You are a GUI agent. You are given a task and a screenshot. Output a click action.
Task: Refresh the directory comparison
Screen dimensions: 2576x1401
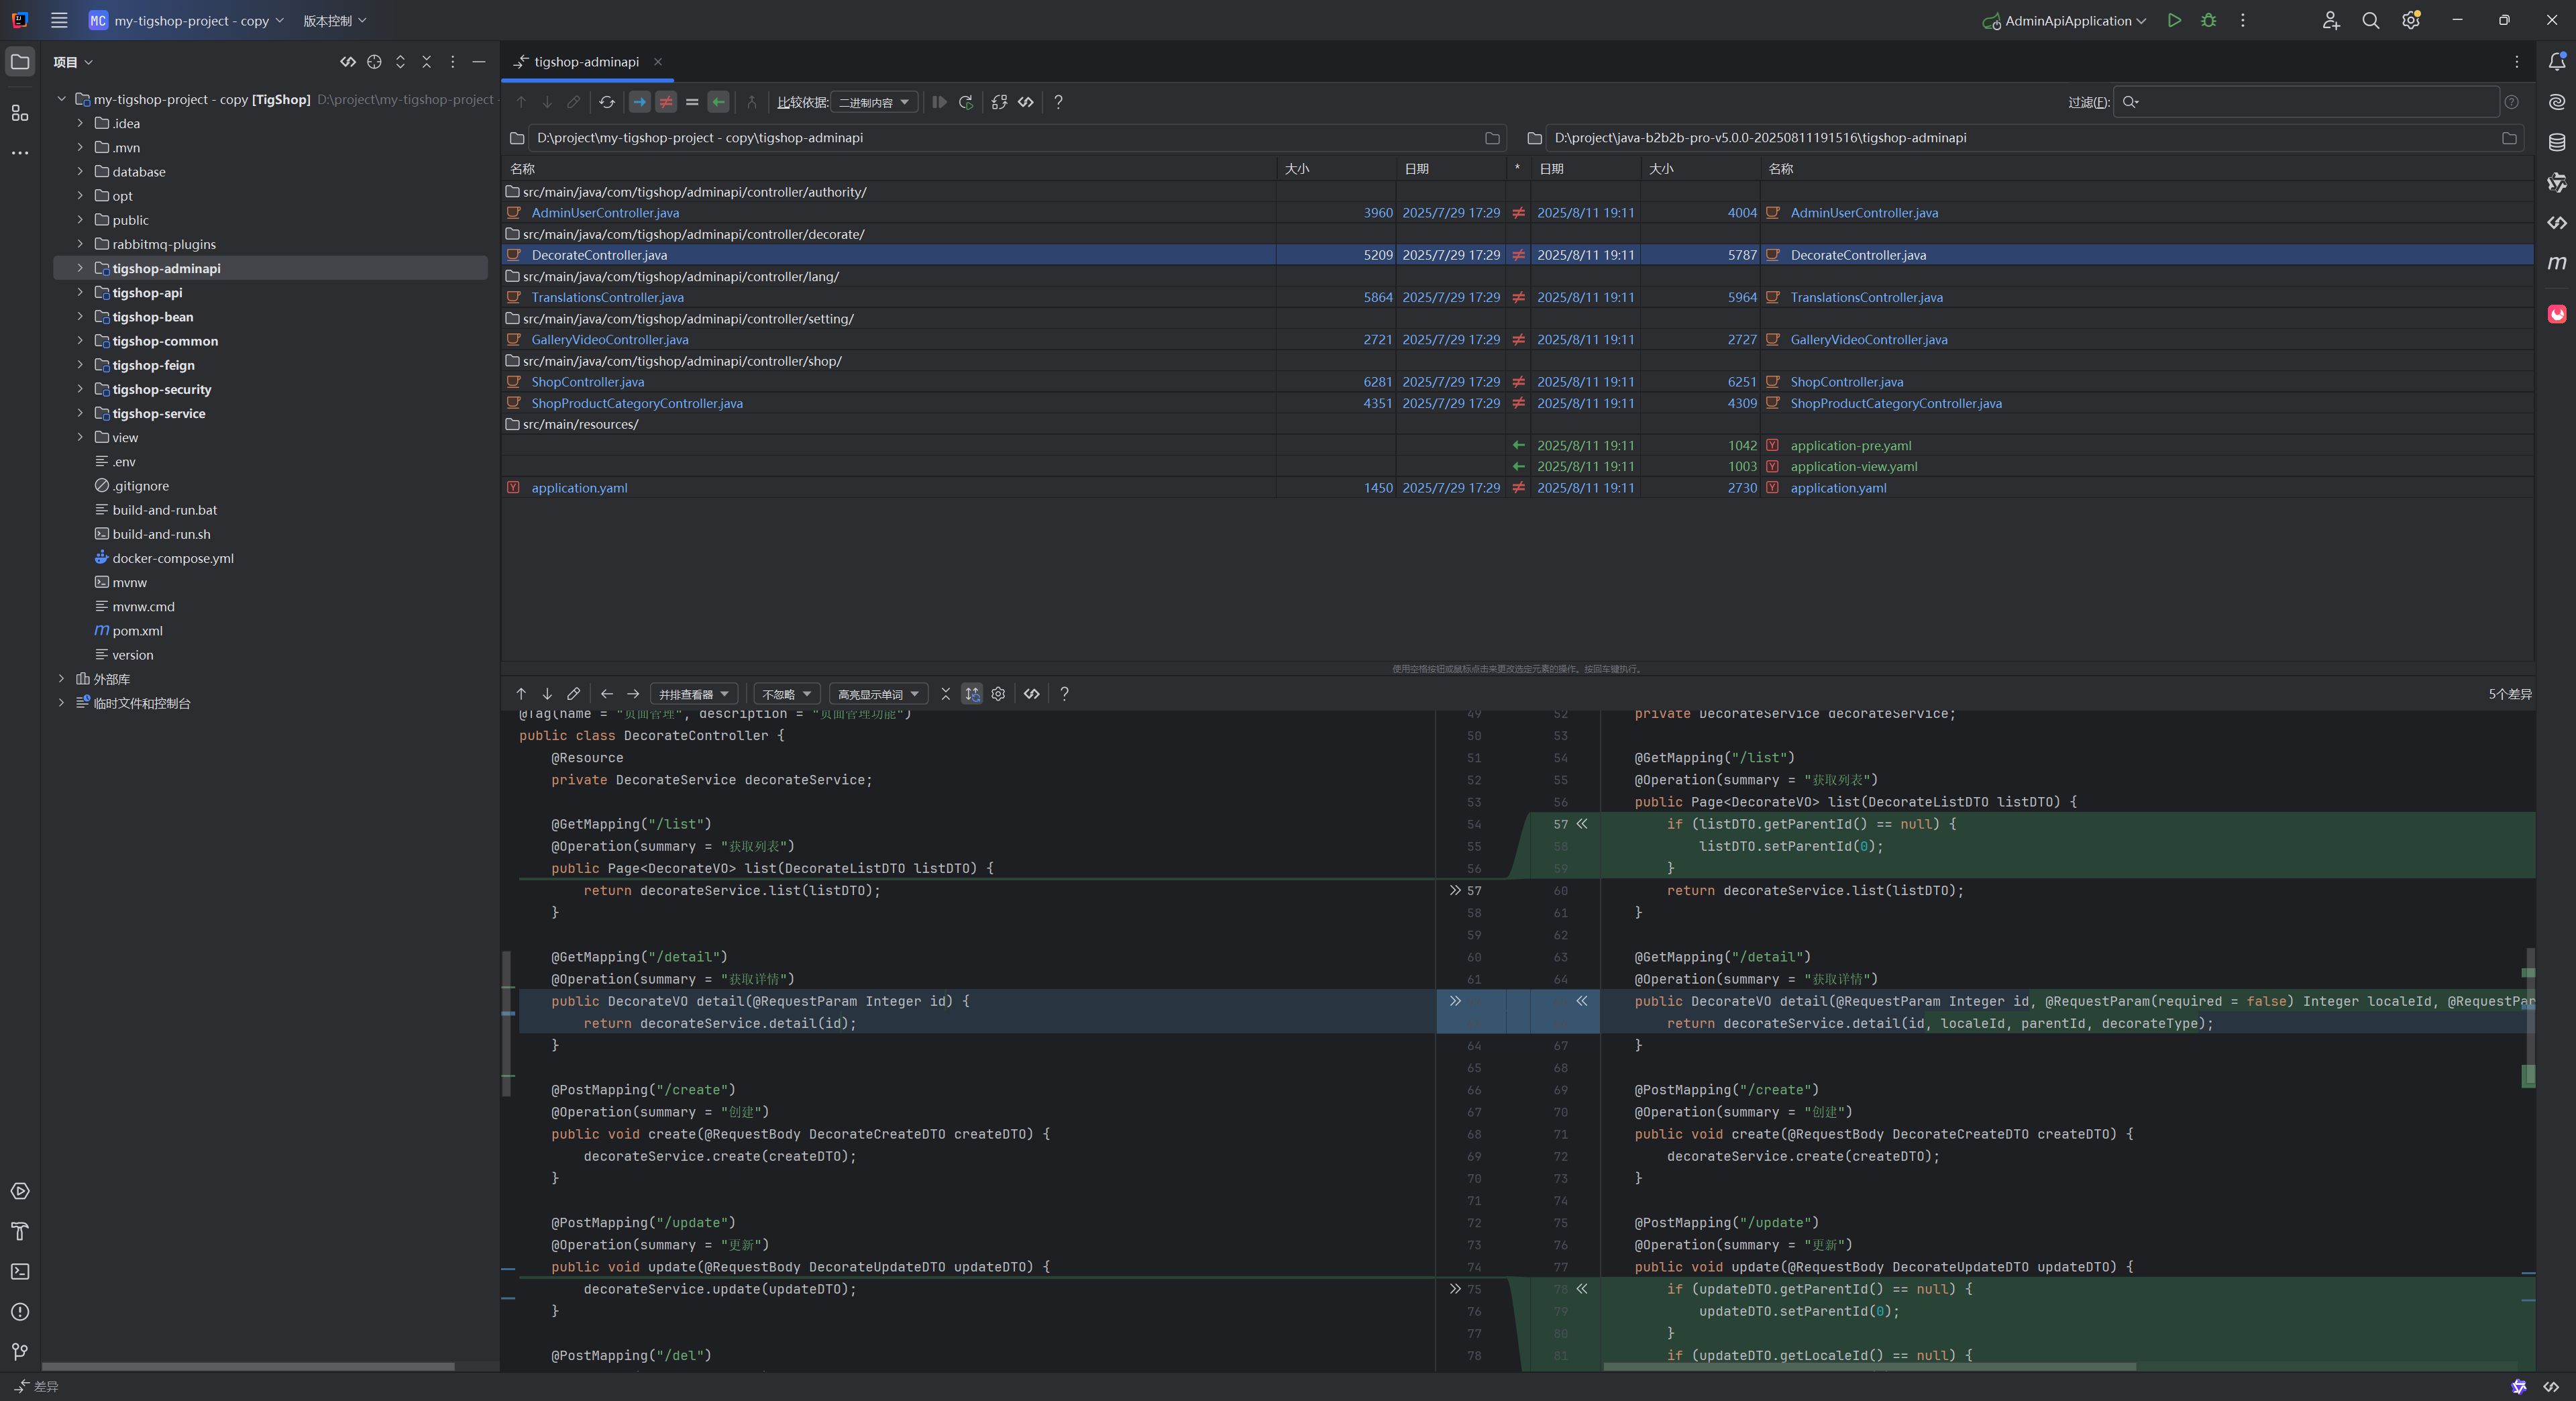click(607, 102)
